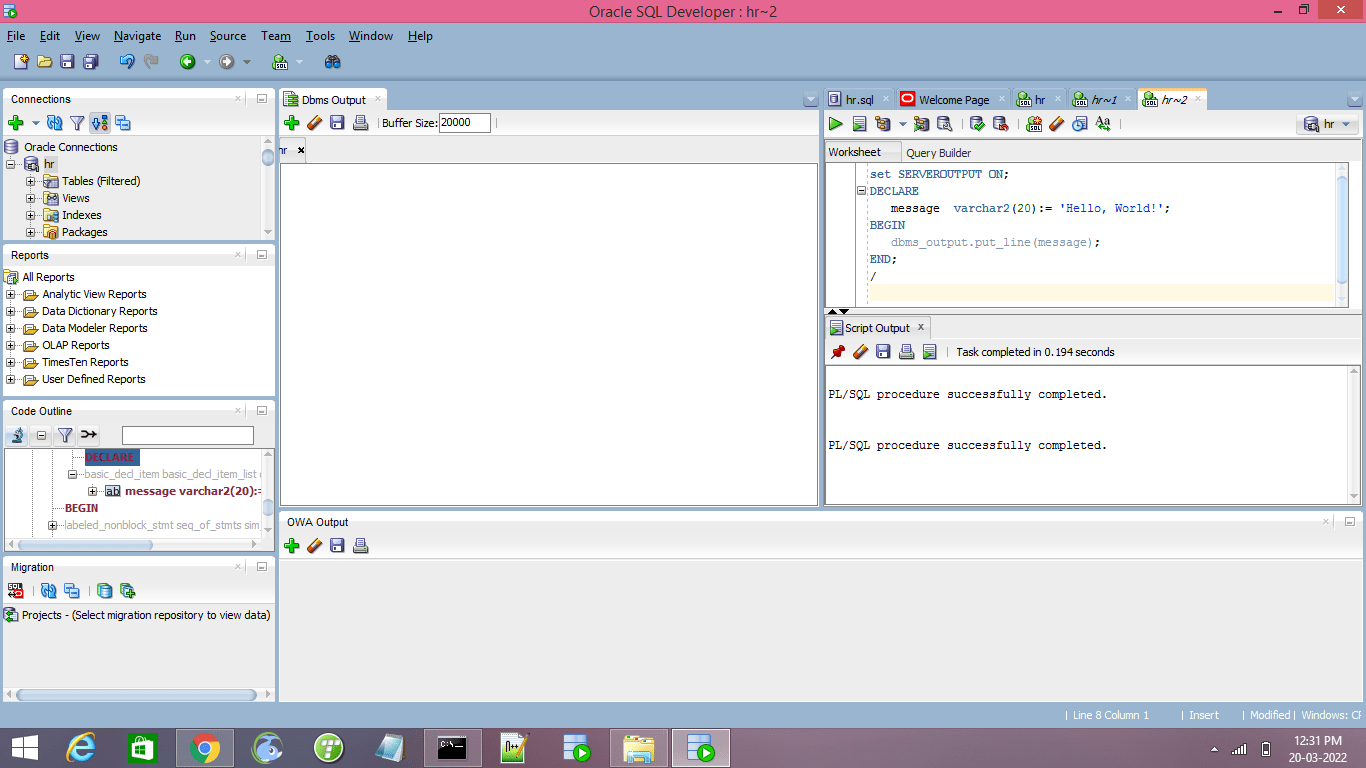Close the hr tab in Dbms Output
The height and width of the screenshot is (768, 1366).
300,150
